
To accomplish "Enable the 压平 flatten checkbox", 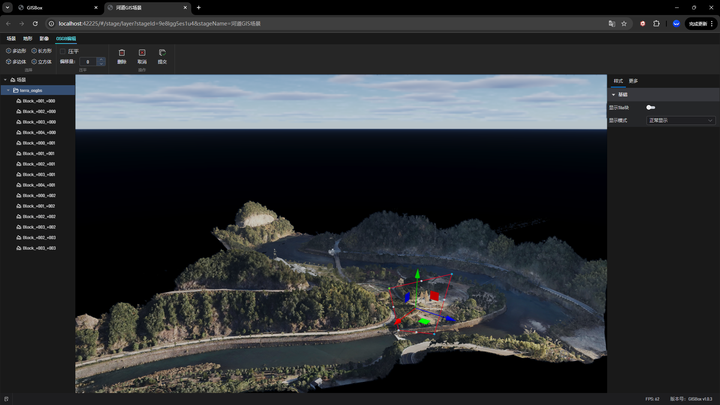I will (x=63, y=51).
